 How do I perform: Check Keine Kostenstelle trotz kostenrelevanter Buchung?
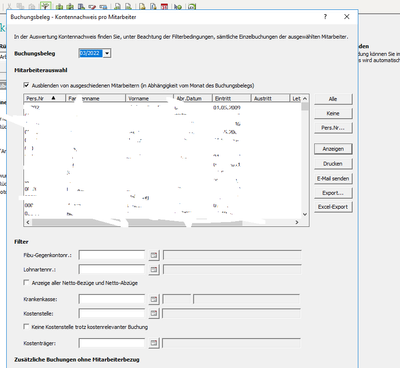coord(26,326)
